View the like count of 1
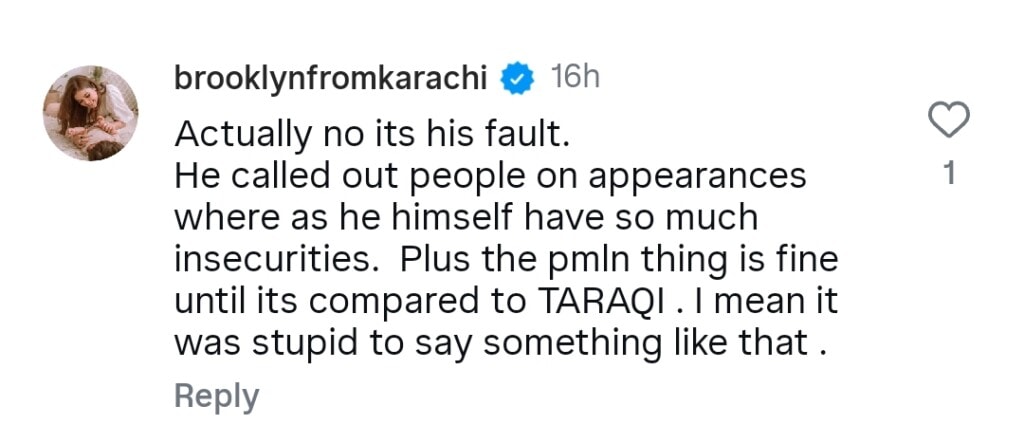The width and height of the screenshot is (1024, 443). tap(949, 174)
